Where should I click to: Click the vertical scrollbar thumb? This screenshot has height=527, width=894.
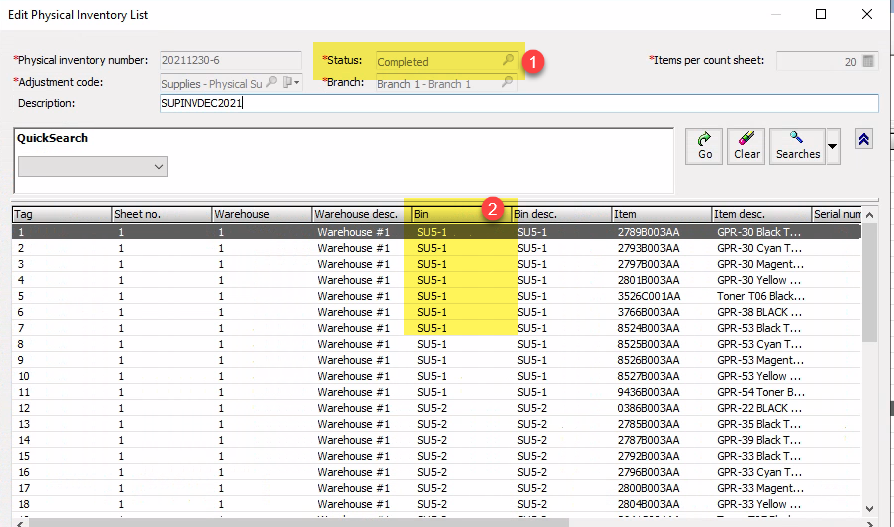[869, 282]
